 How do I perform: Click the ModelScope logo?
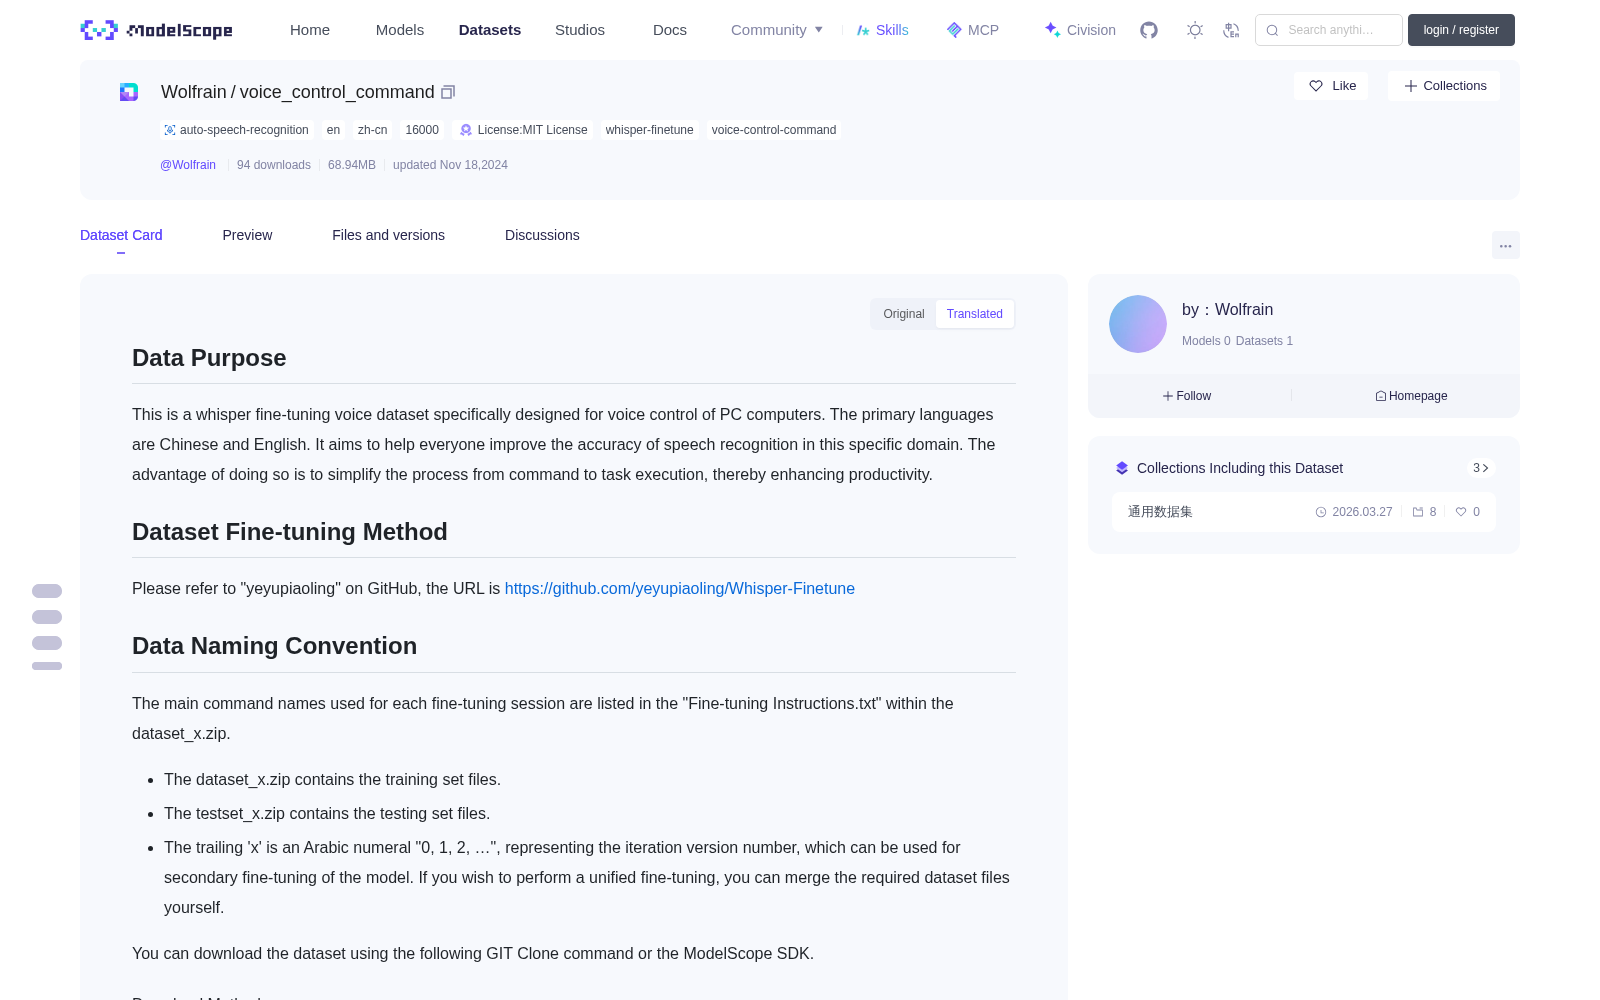pos(157,30)
